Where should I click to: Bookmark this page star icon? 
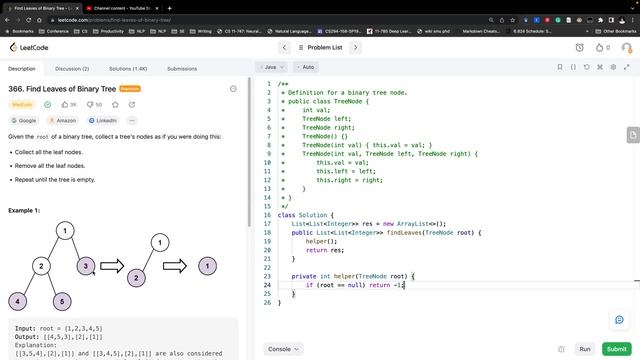[x=513, y=20]
